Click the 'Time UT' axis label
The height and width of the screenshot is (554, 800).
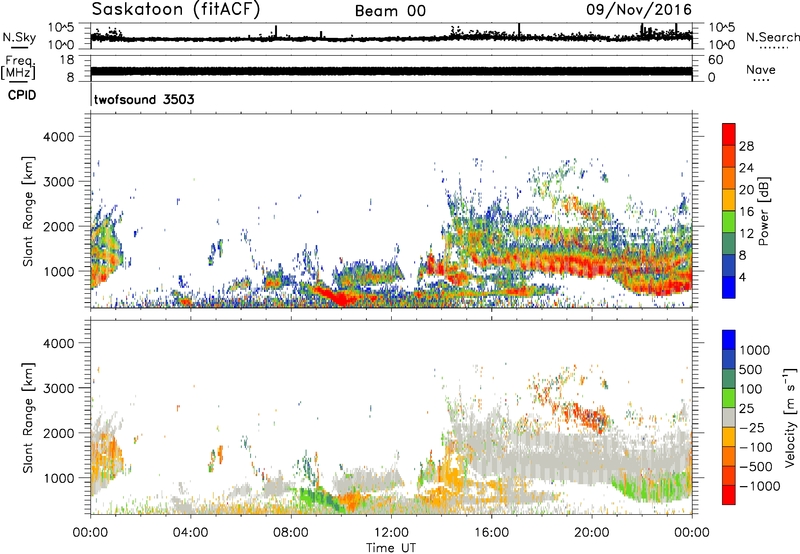391,547
